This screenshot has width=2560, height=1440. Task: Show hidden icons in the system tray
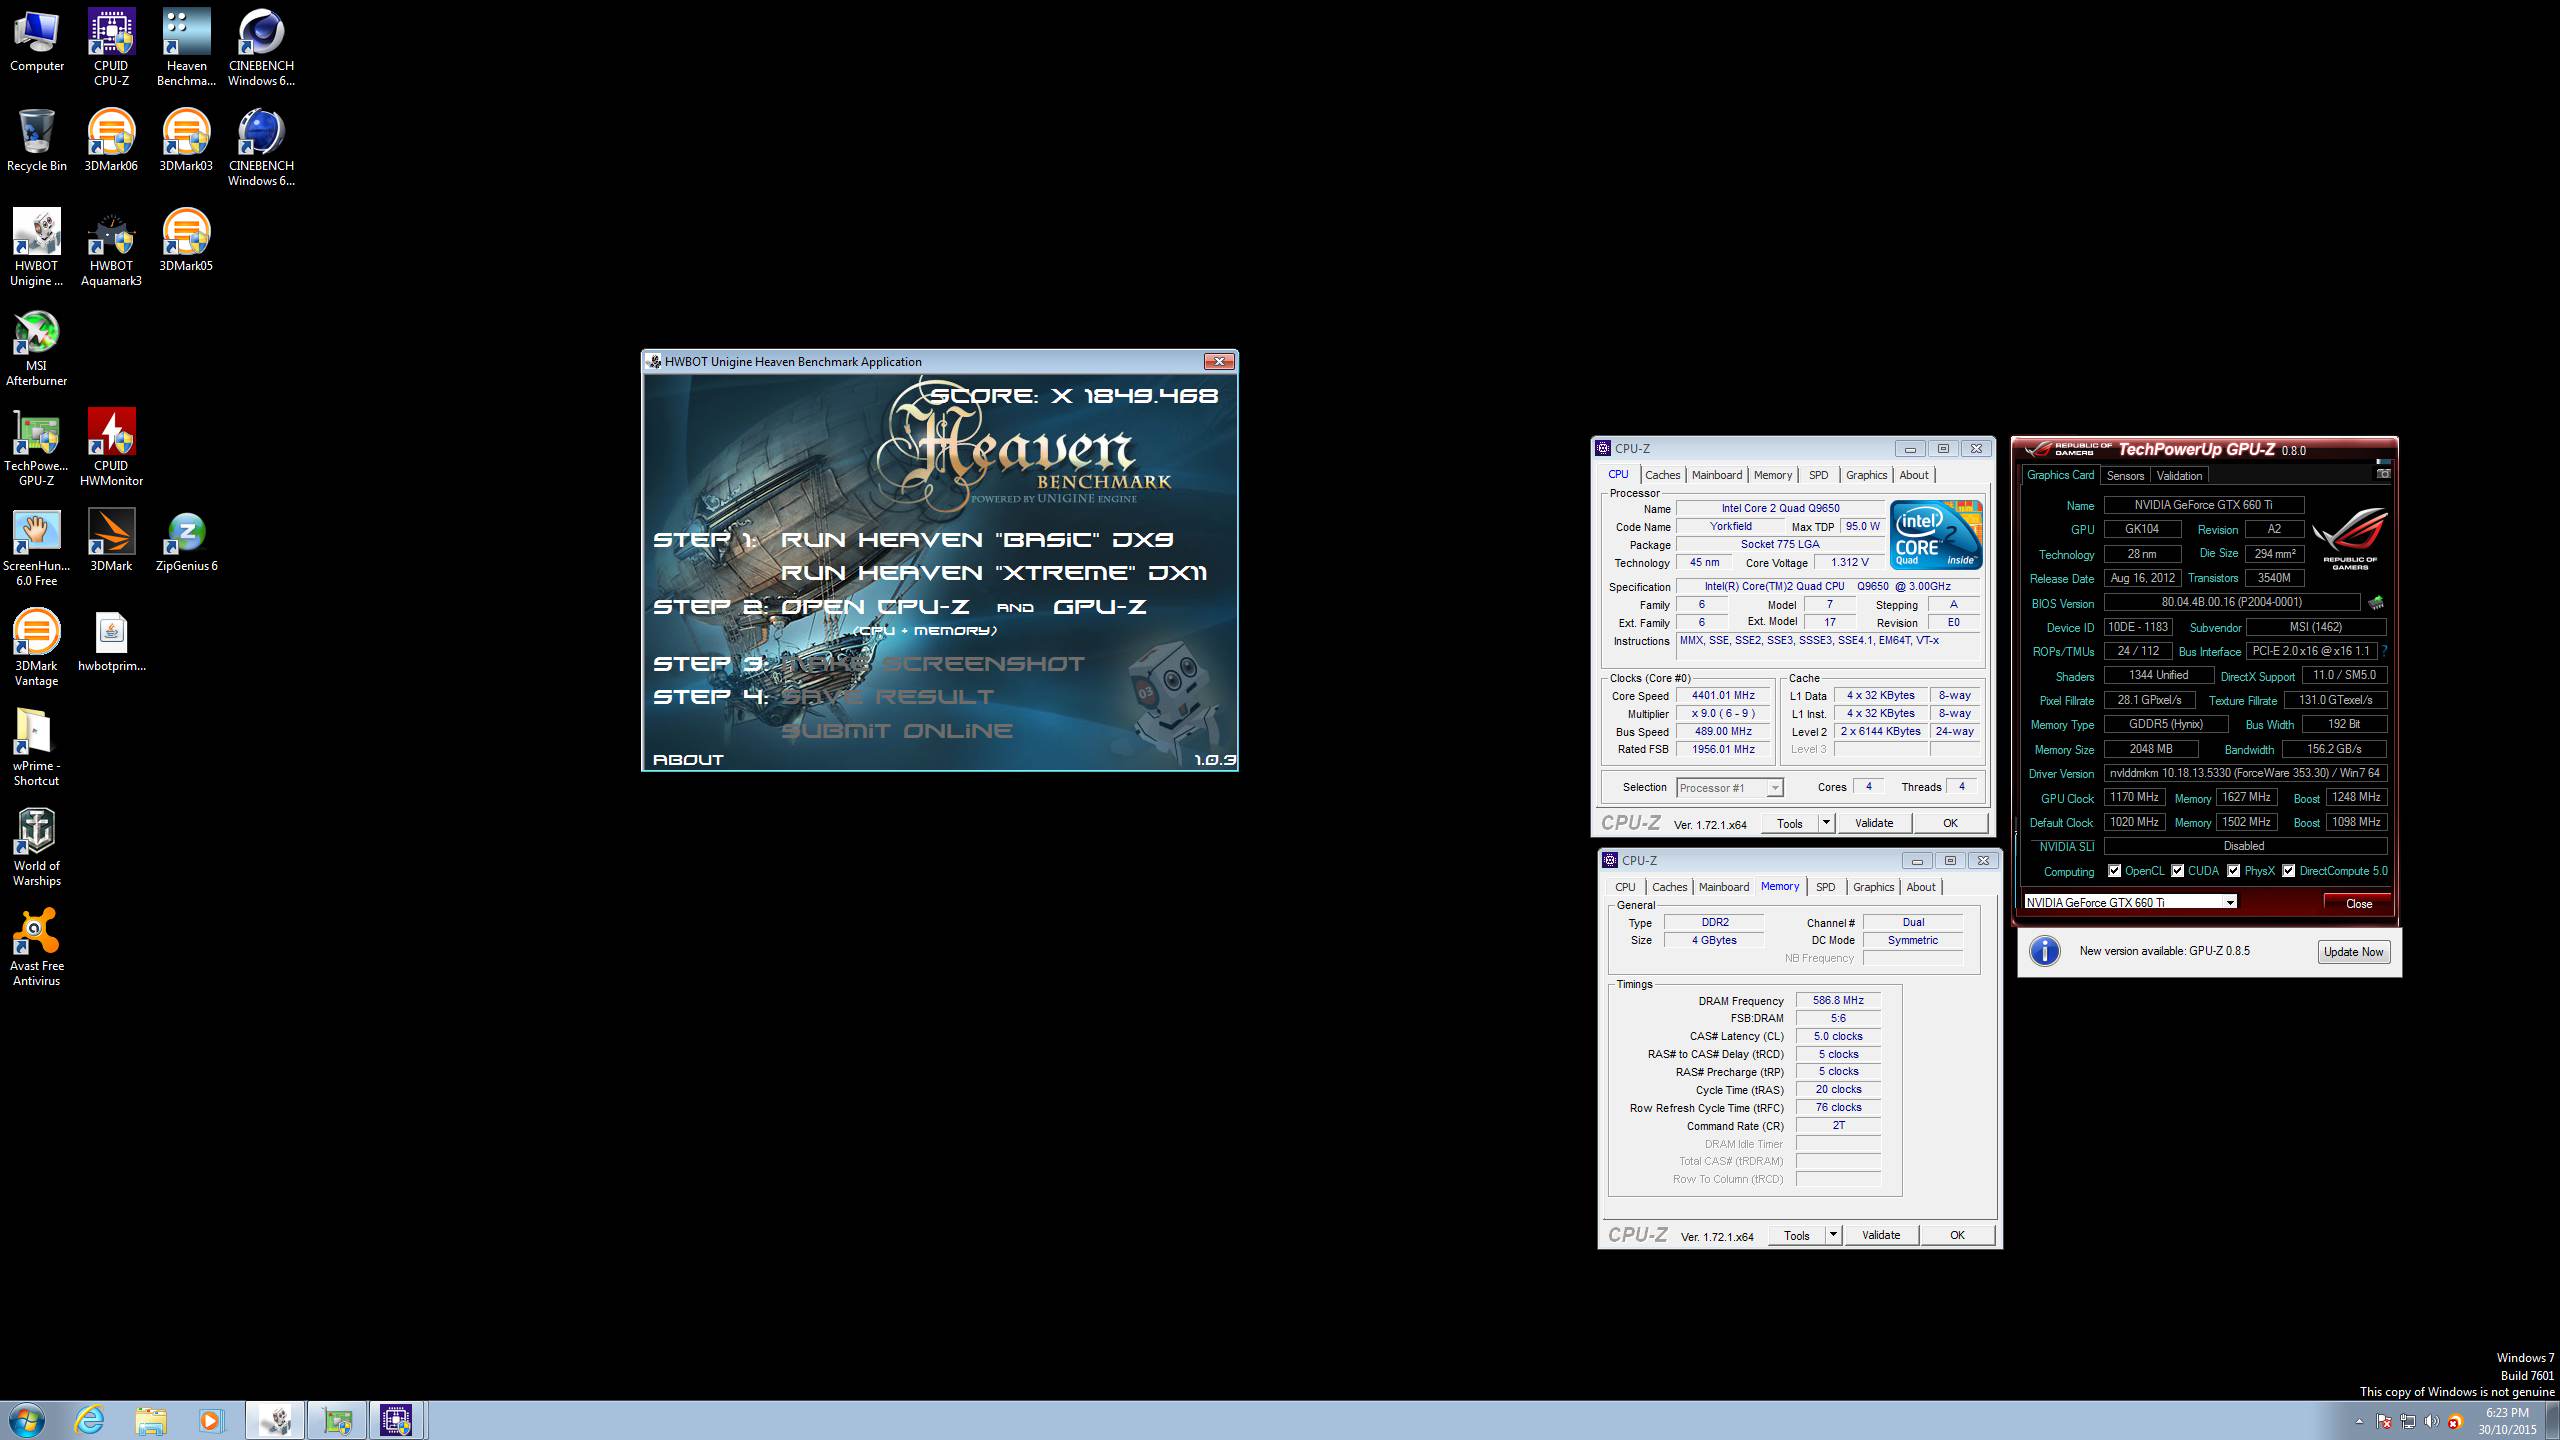pyautogui.click(x=2359, y=1421)
